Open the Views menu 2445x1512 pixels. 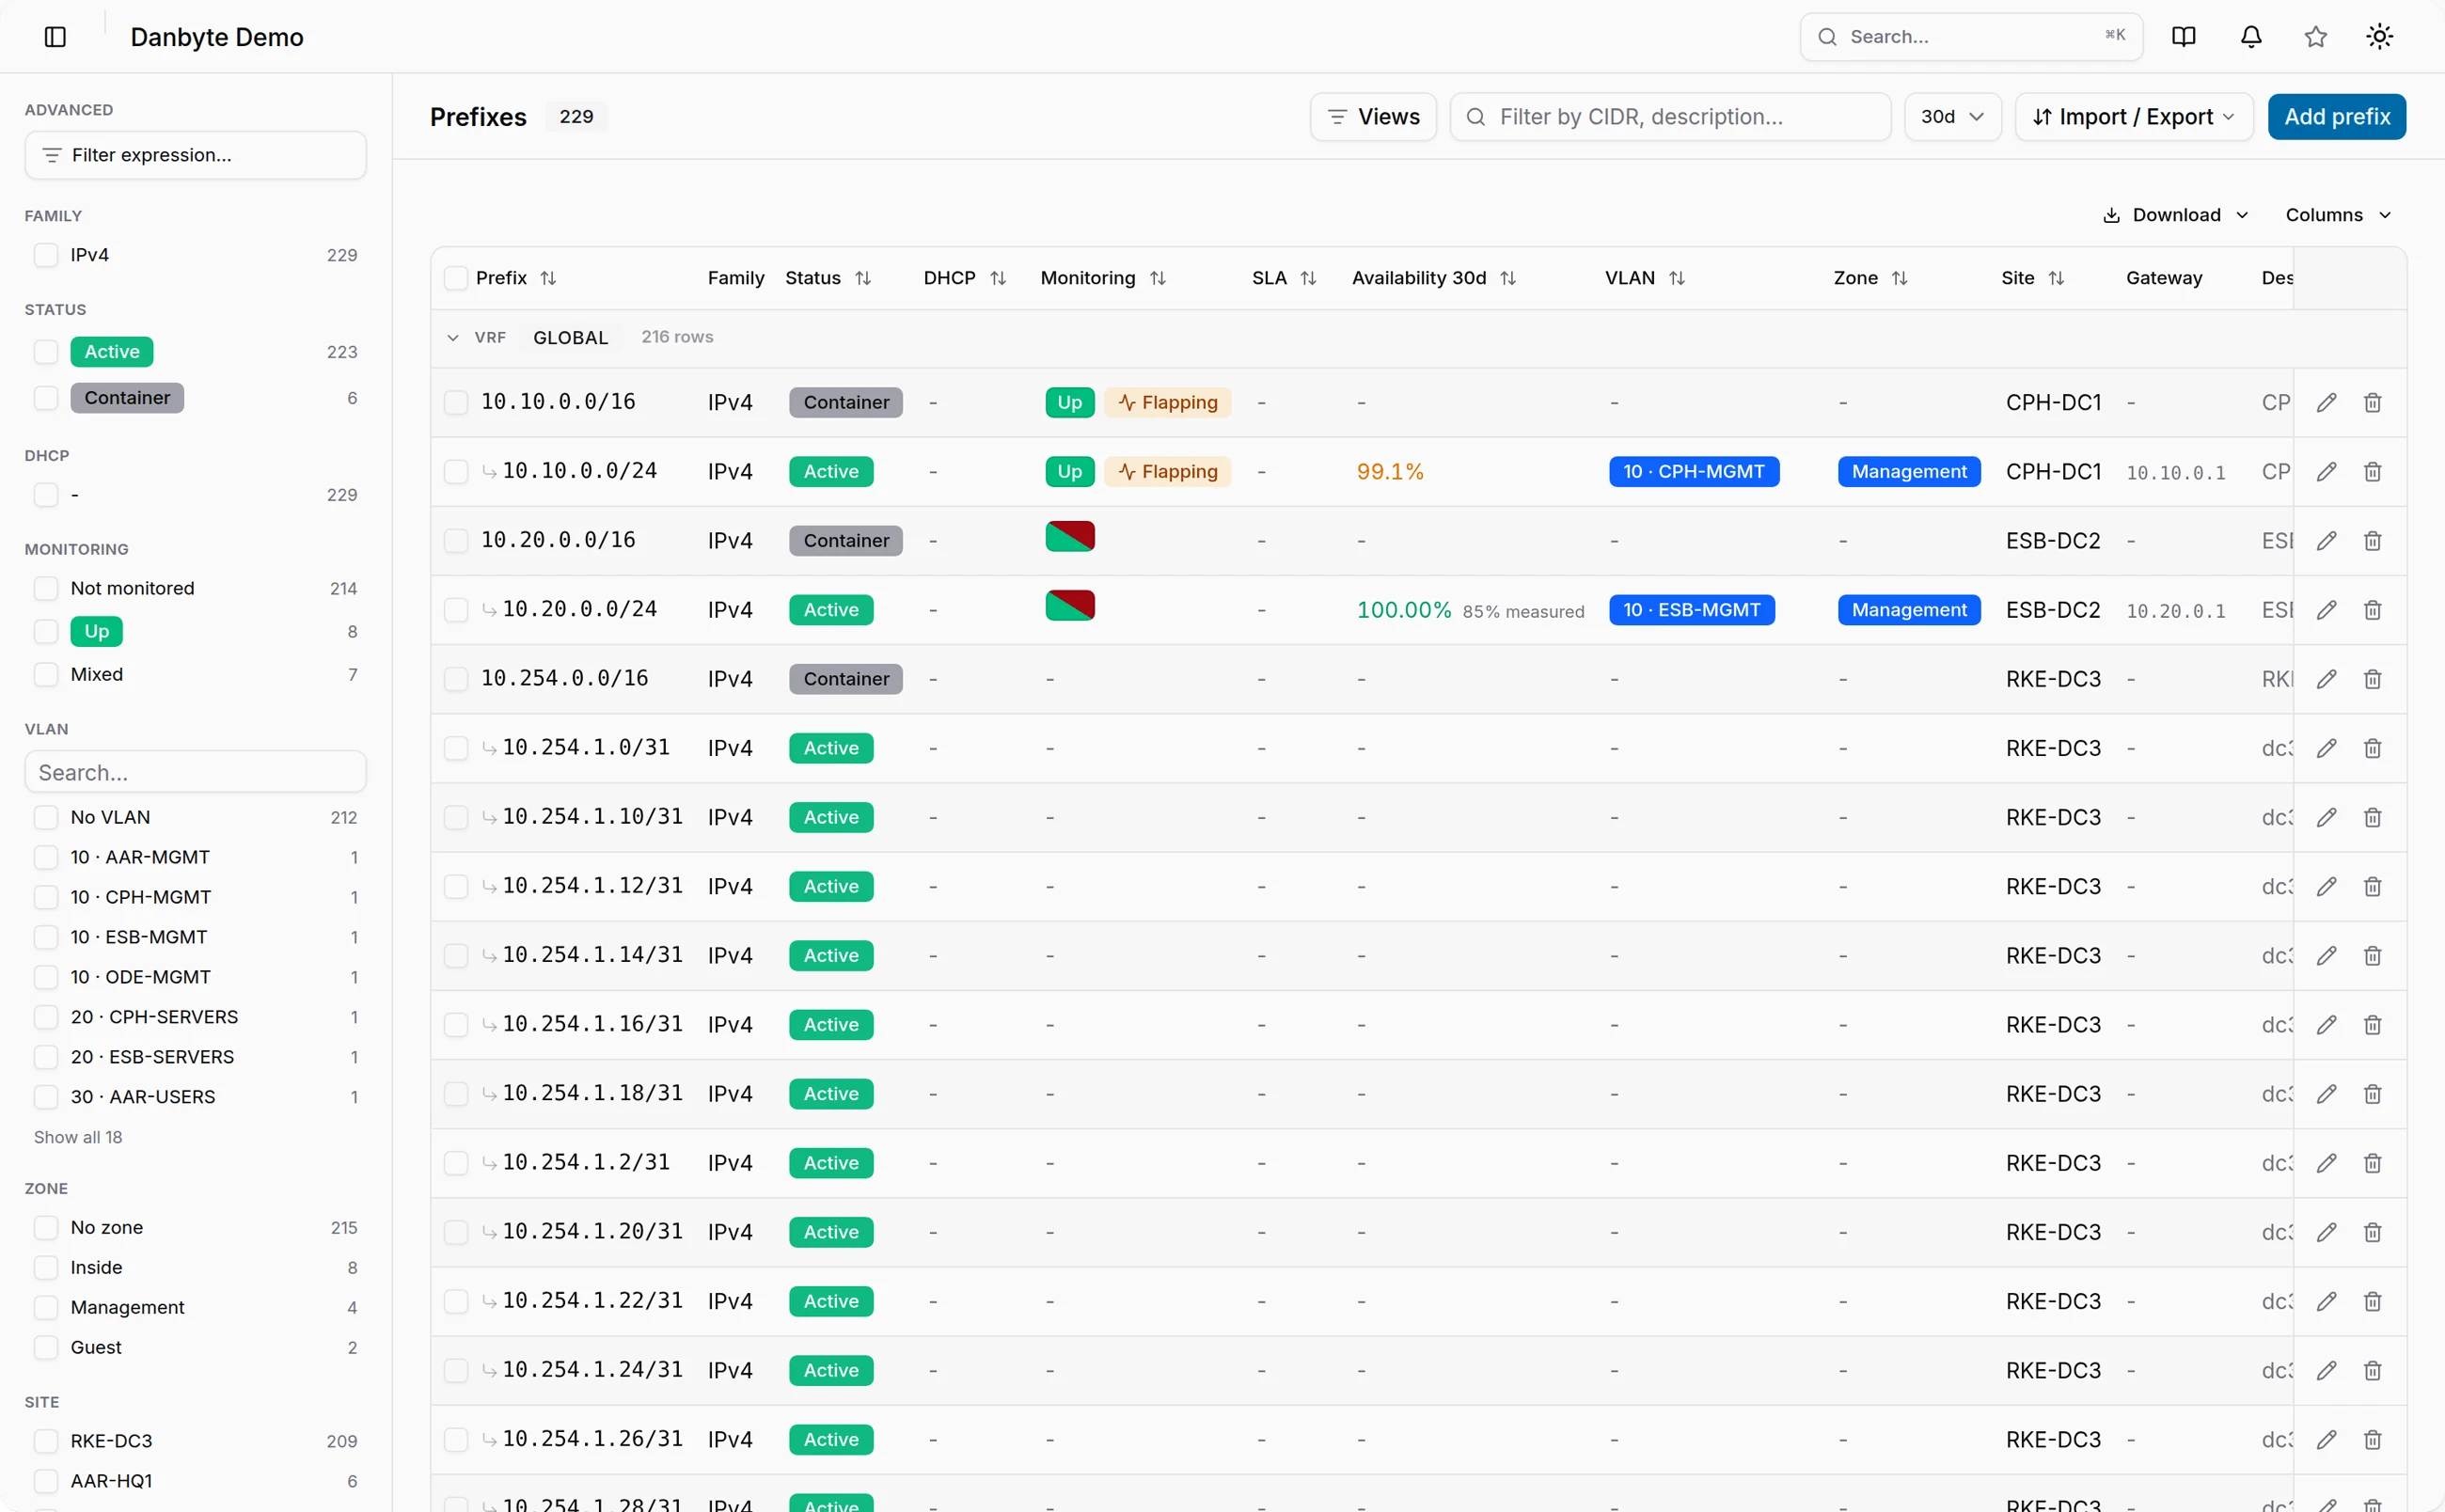click(x=1373, y=117)
